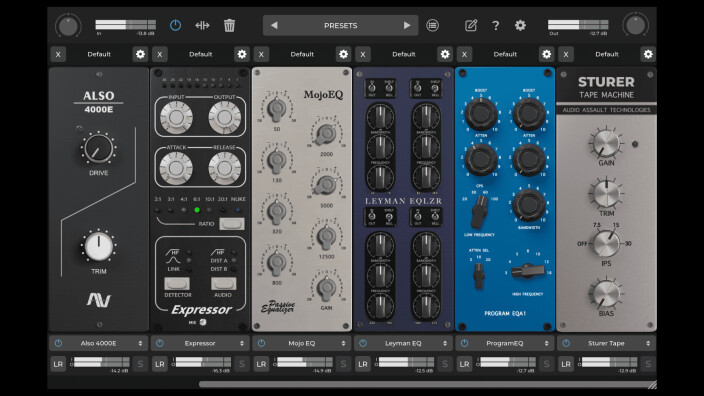704x396 pixels.
Task: Solo the Also 4000E slot with S
Action: point(141,364)
